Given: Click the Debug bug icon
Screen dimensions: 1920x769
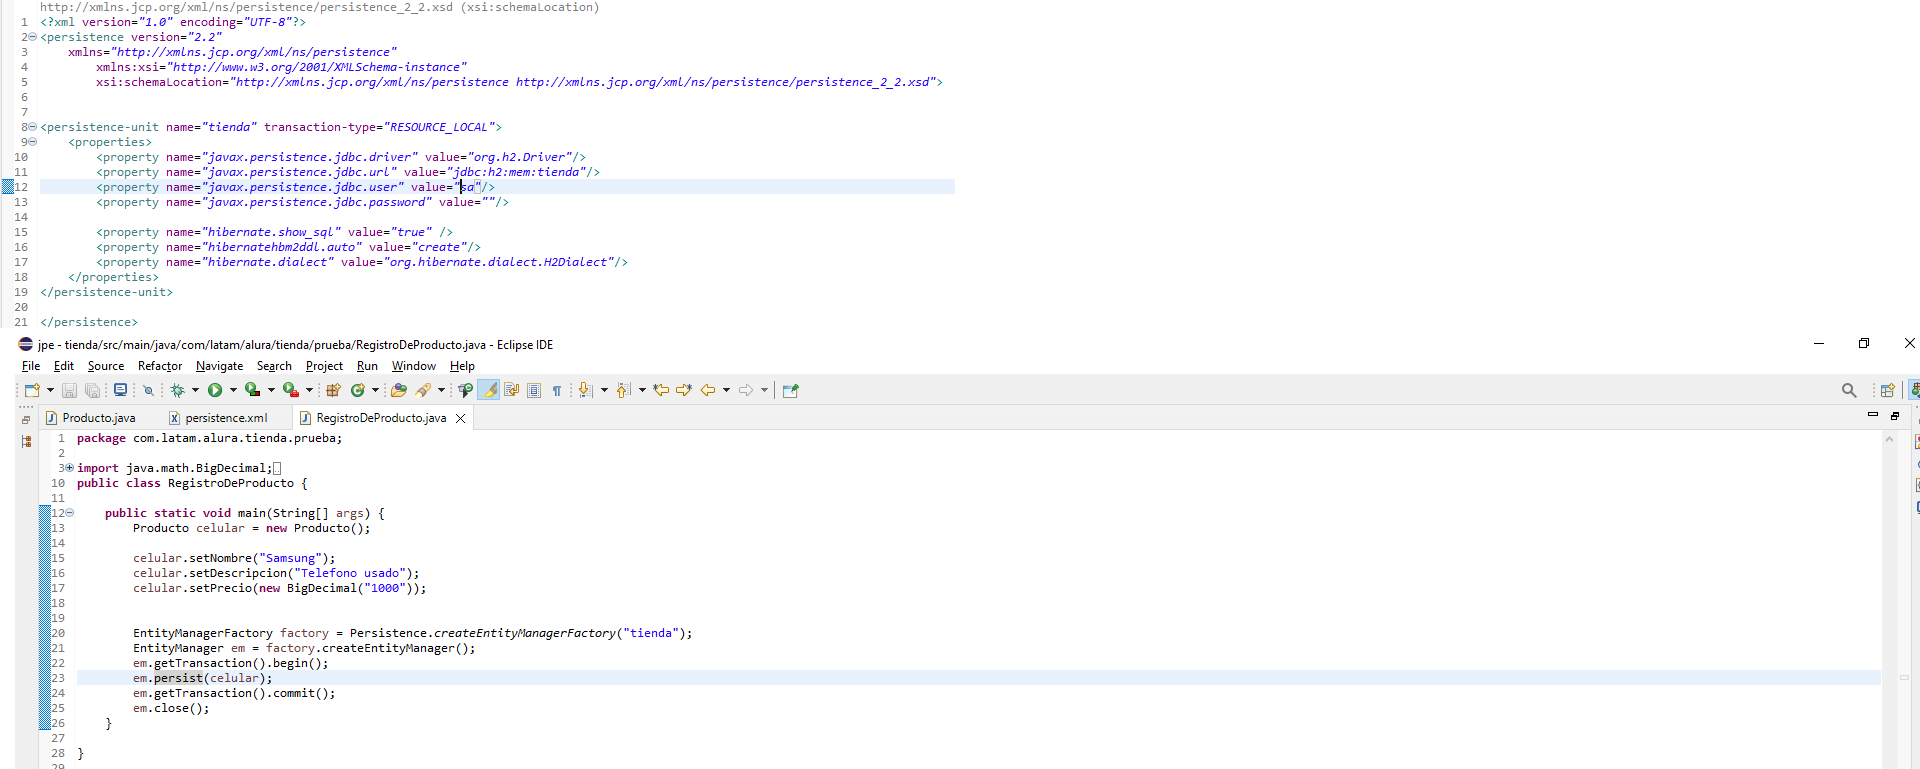Looking at the screenshot, I should 178,390.
